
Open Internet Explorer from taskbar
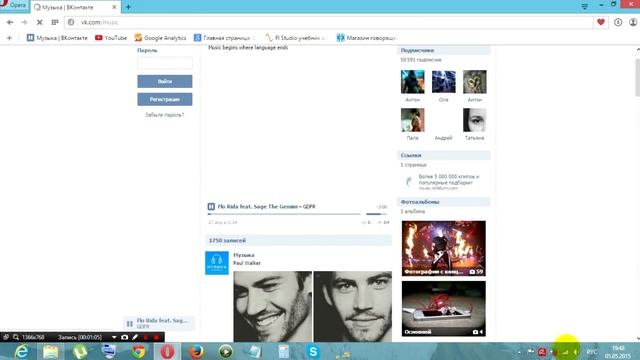tap(21, 351)
